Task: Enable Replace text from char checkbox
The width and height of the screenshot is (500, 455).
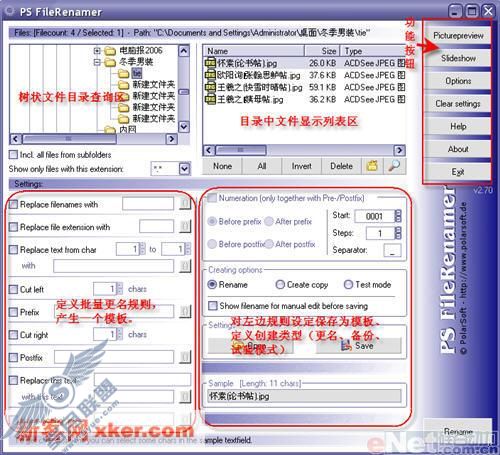Action: pyautogui.click(x=13, y=250)
